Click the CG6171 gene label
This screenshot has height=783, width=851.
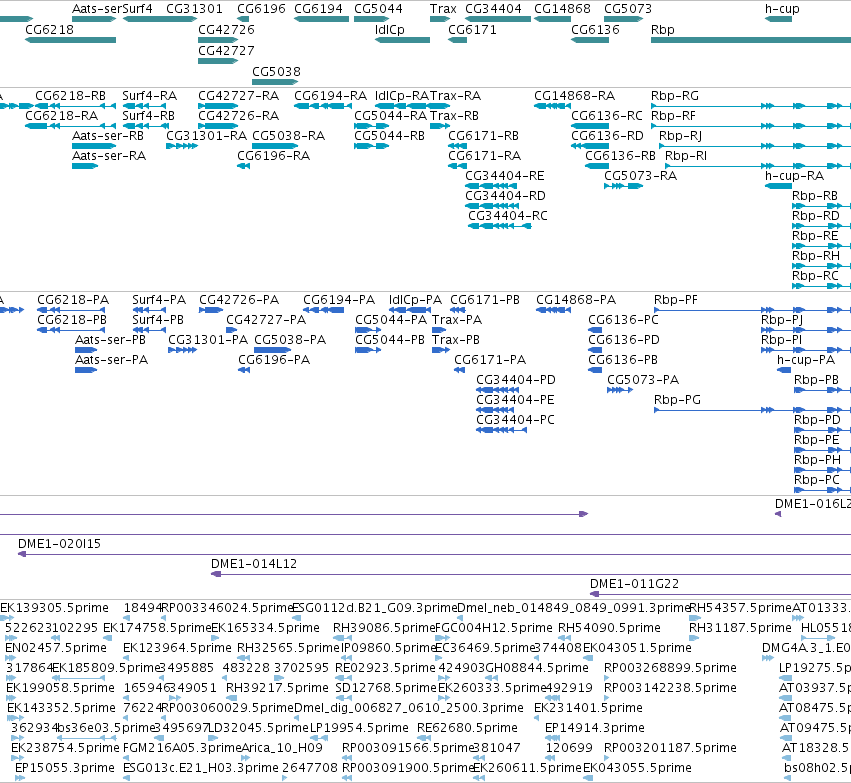(472, 30)
